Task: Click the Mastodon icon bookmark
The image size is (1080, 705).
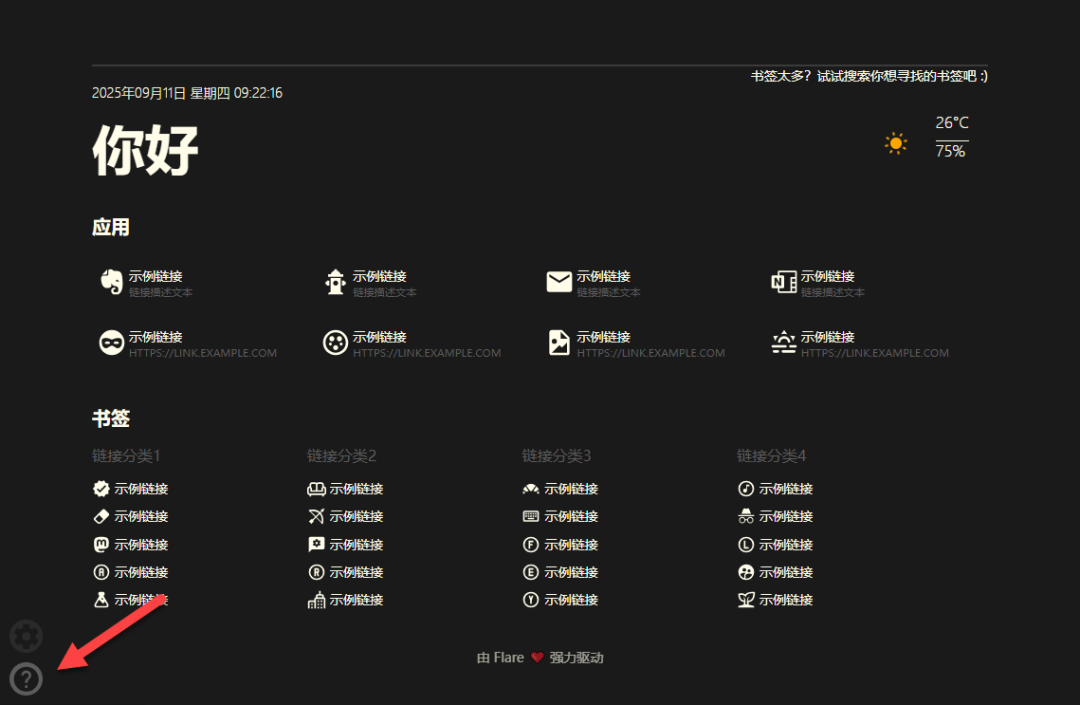Action: coord(131,545)
